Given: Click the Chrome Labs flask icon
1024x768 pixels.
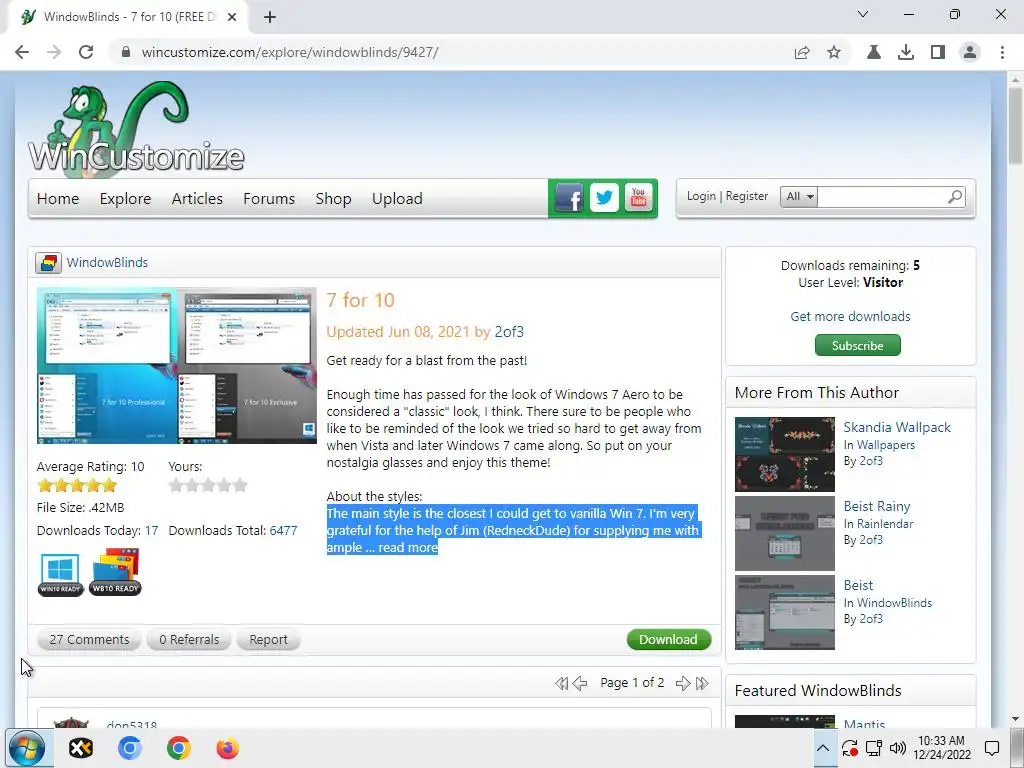Looking at the screenshot, I should pyautogui.click(x=874, y=52).
